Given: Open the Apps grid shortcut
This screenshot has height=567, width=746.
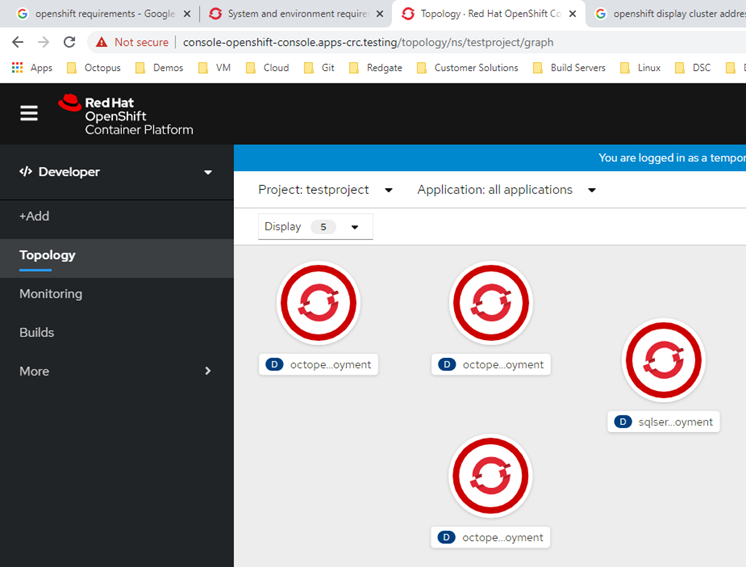Looking at the screenshot, I should click(31, 68).
